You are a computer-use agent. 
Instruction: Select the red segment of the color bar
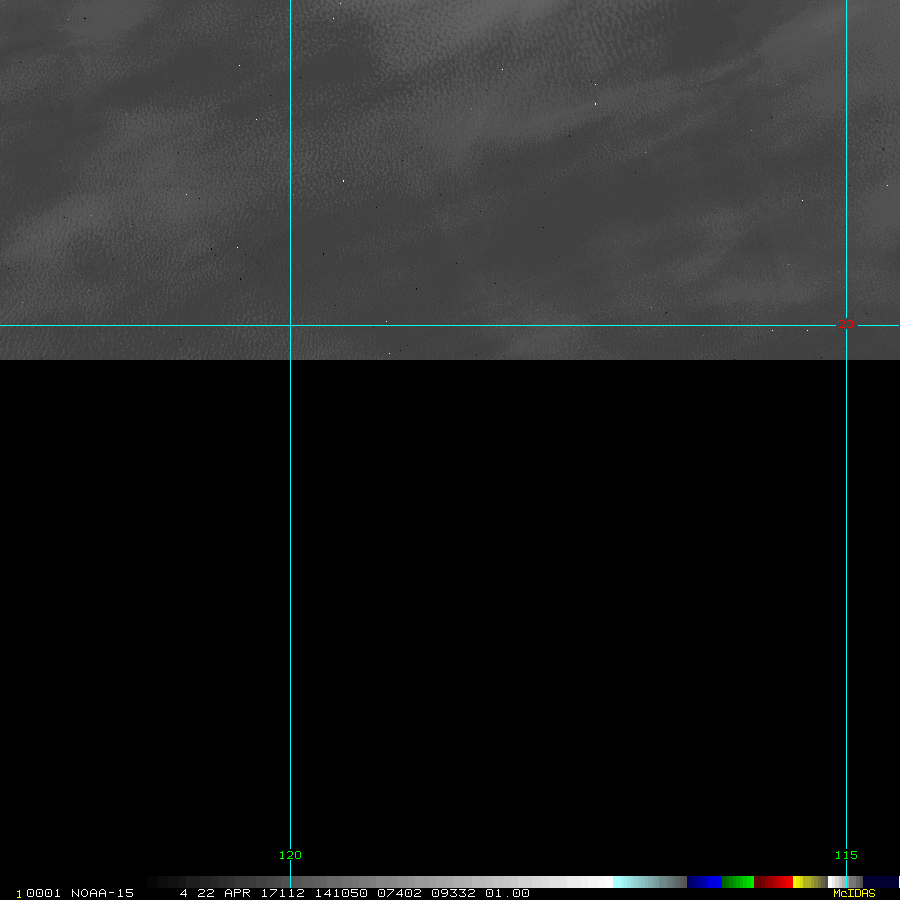[x=773, y=882]
